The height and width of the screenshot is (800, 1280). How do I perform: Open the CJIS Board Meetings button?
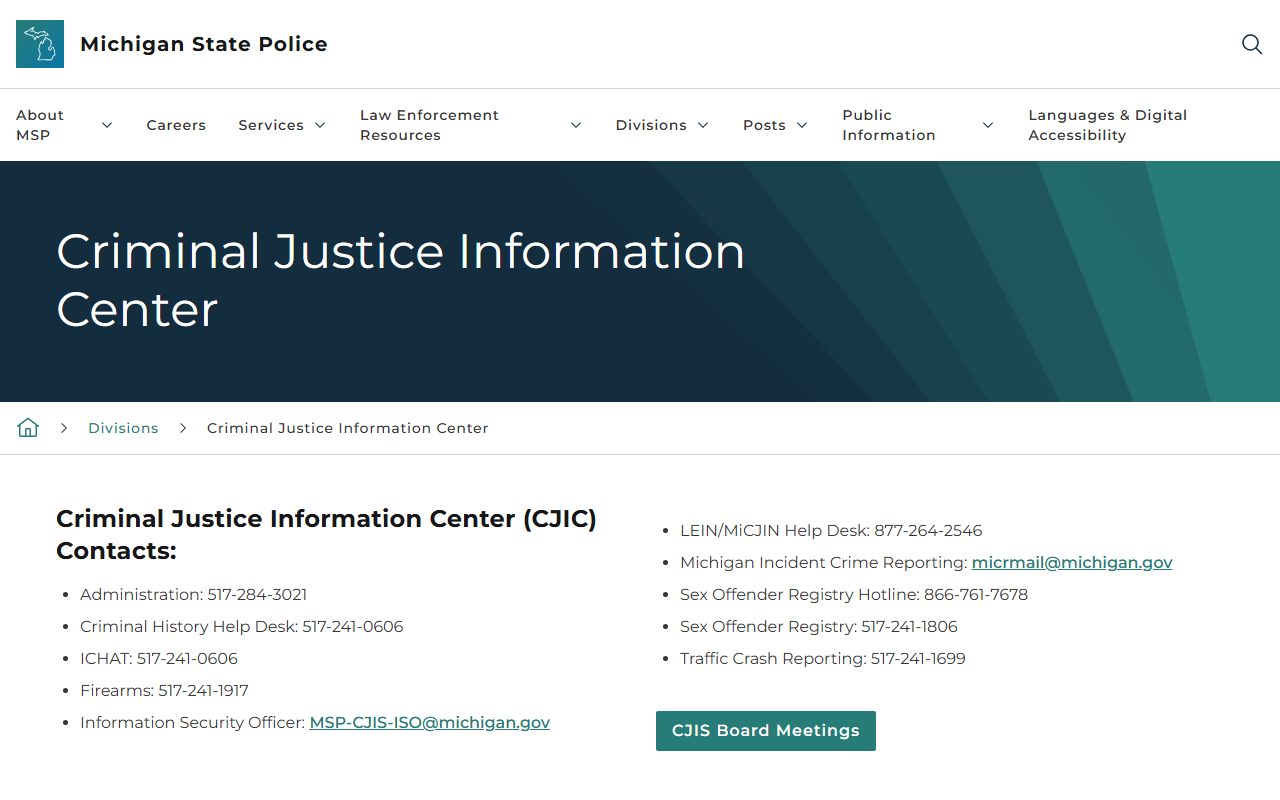pyautogui.click(x=766, y=731)
